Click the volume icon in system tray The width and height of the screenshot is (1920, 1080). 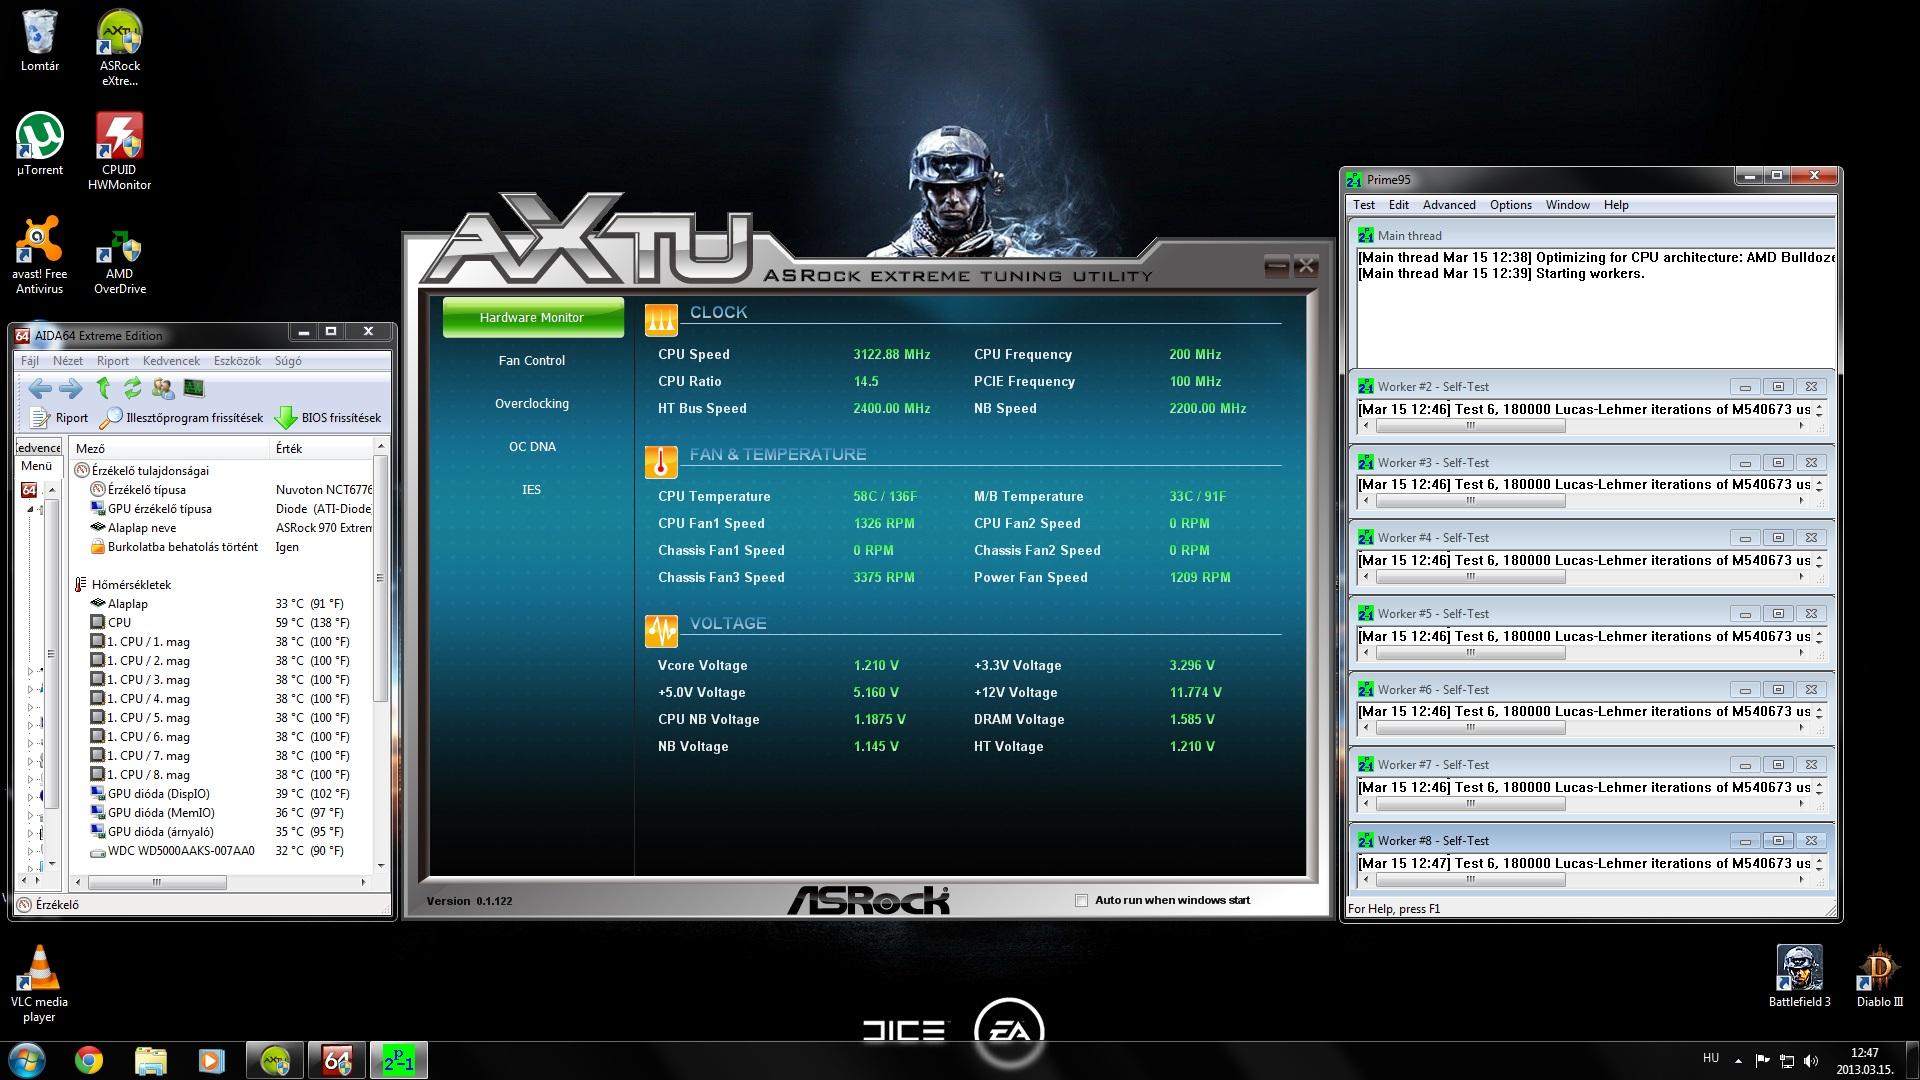1813,1061
